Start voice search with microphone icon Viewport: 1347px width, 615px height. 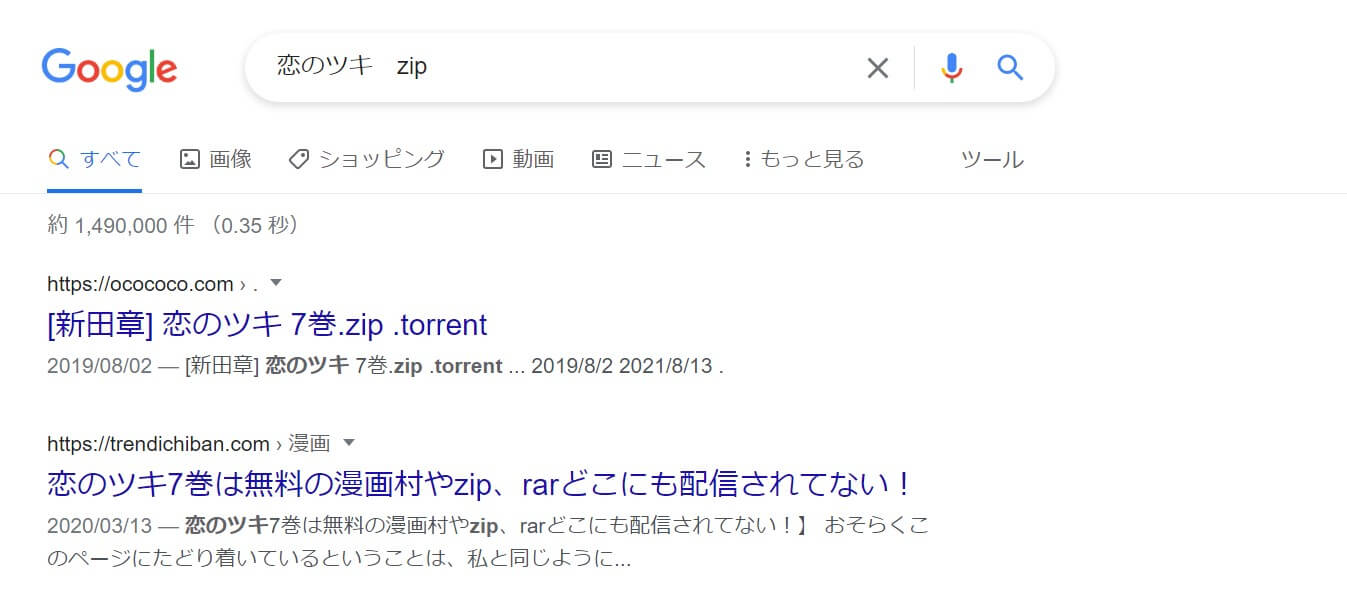pos(952,68)
